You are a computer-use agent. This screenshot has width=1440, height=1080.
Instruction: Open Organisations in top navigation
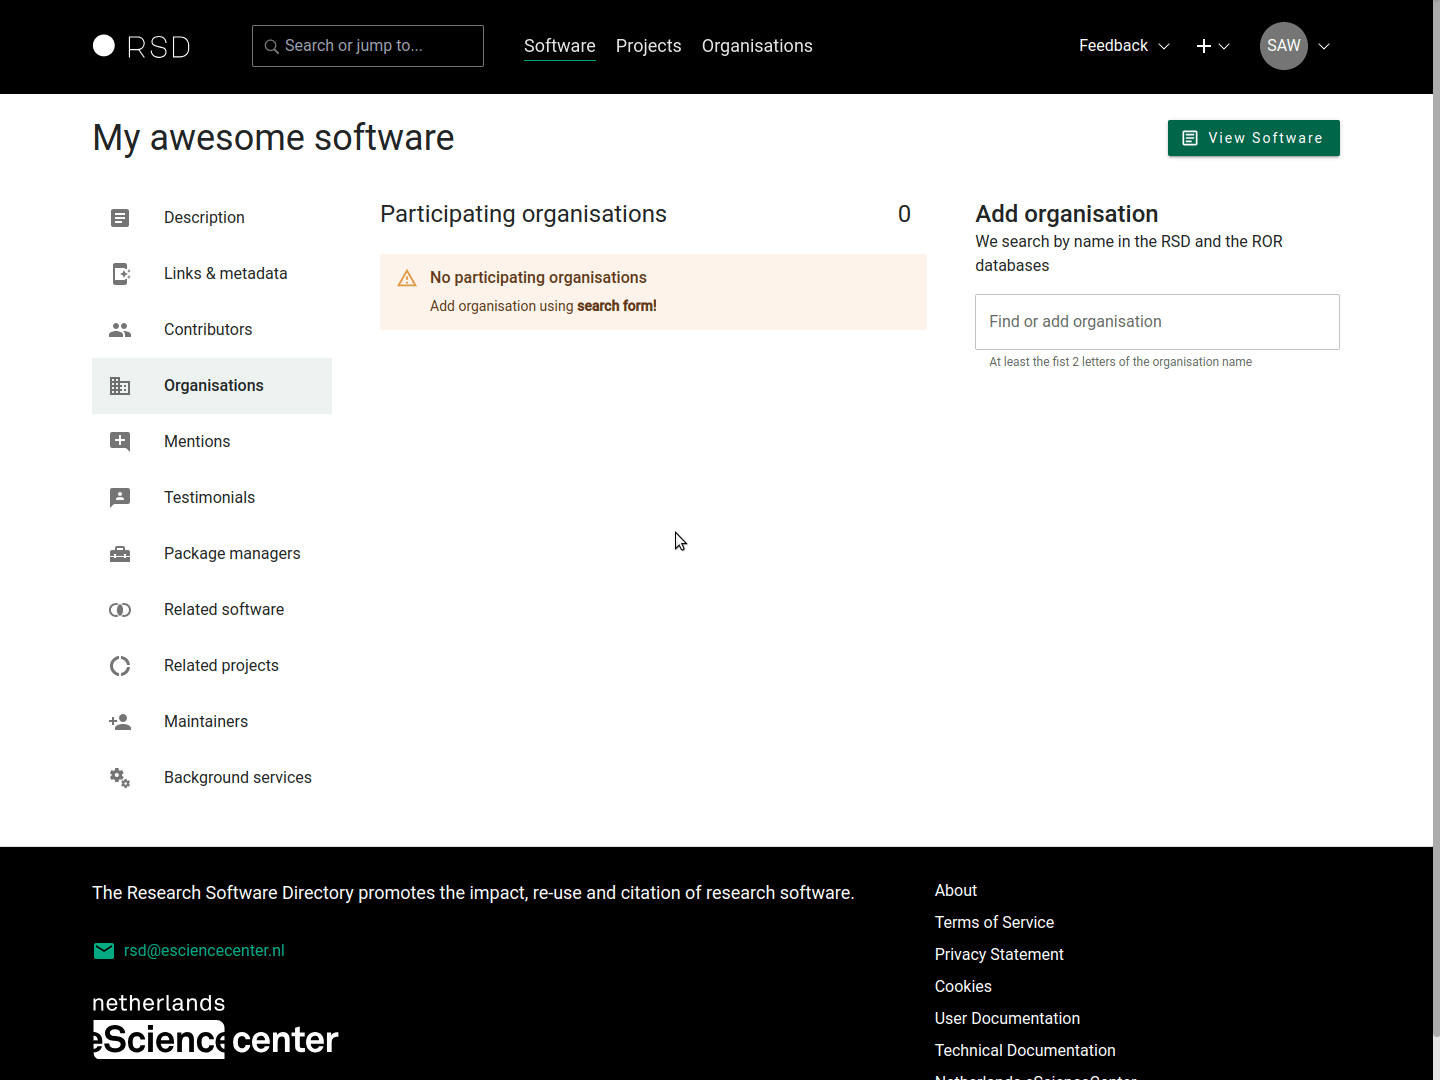757,46
